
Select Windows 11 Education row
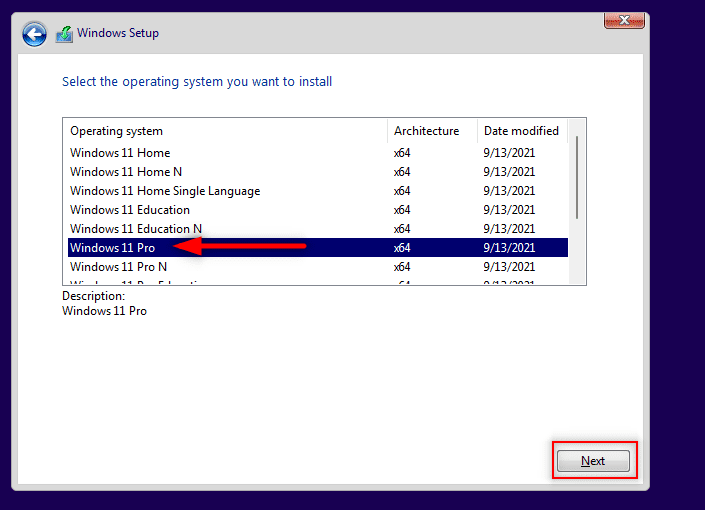(x=318, y=210)
